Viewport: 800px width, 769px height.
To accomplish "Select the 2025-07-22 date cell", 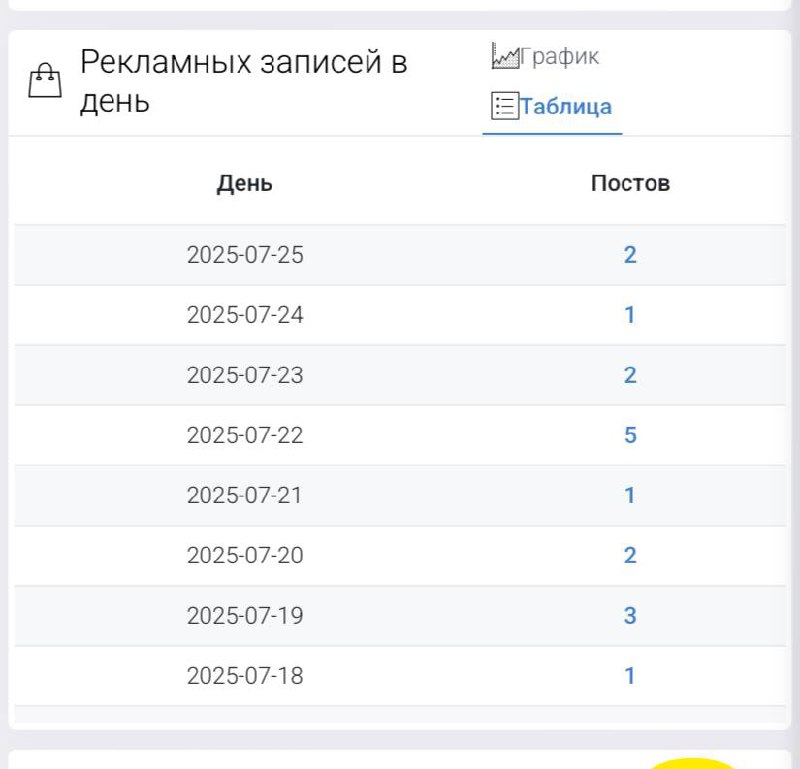I will pyautogui.click(x=244, y=435).
